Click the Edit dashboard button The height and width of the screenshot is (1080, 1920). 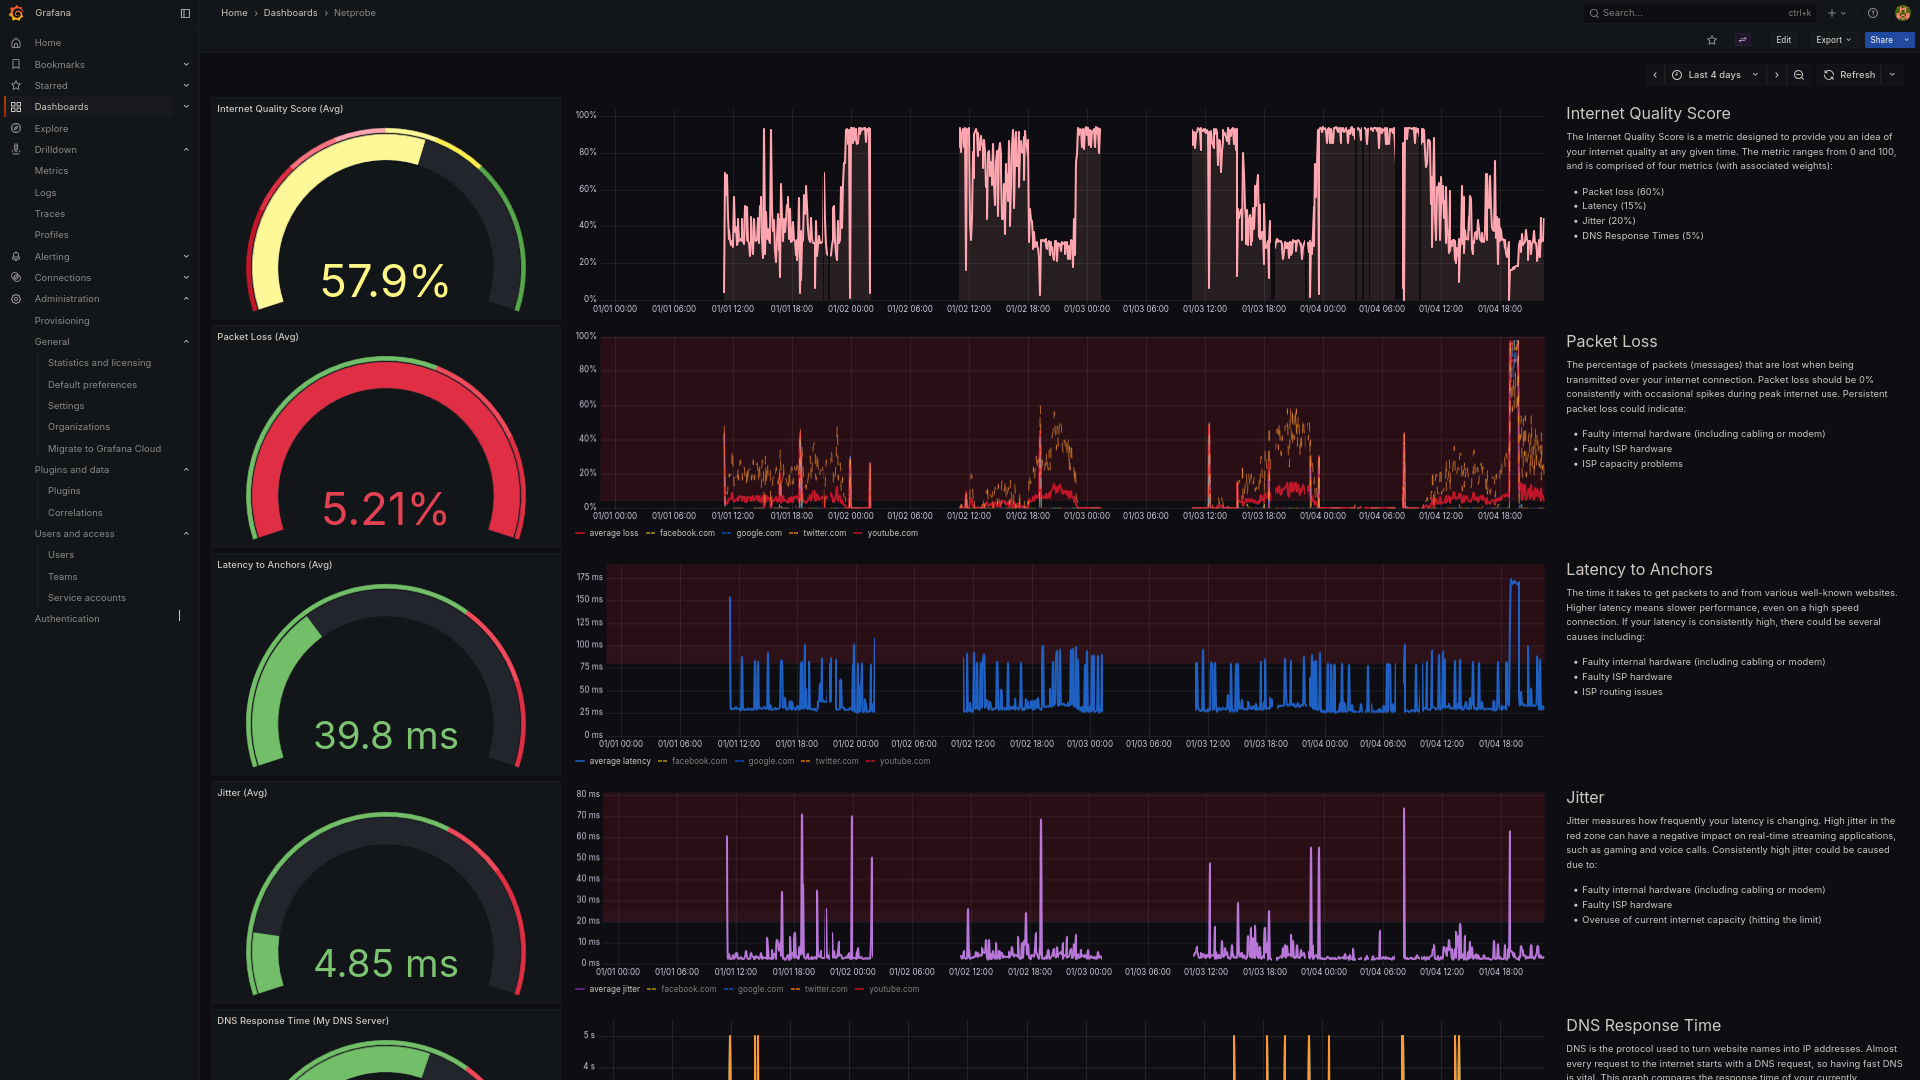coord(1783,40)
